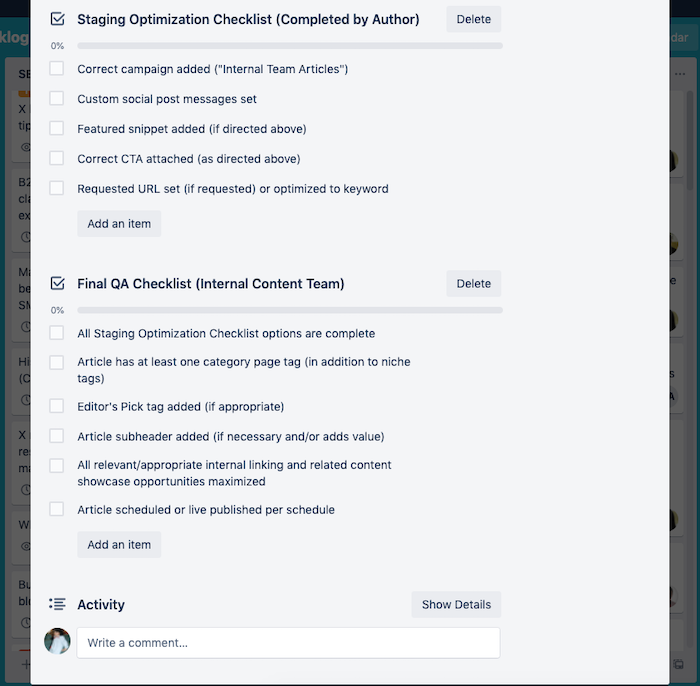The height and width of the screenshot is (686, 700).
Task: Tick 'Featured snippet added' checkbox
Action: tap(57, 128)
